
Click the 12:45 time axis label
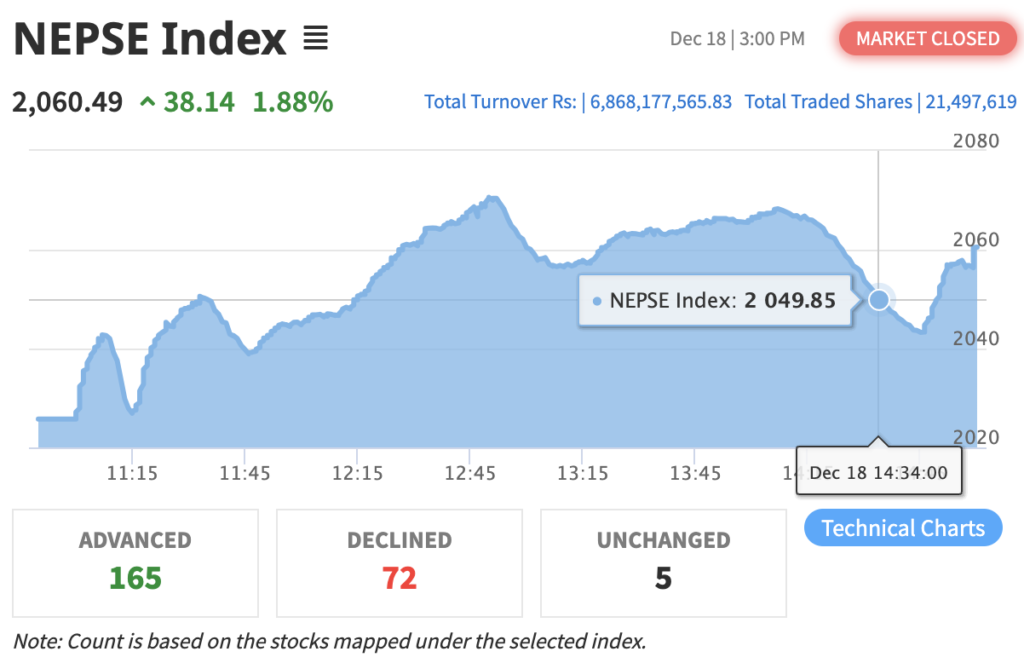[471, 472]
